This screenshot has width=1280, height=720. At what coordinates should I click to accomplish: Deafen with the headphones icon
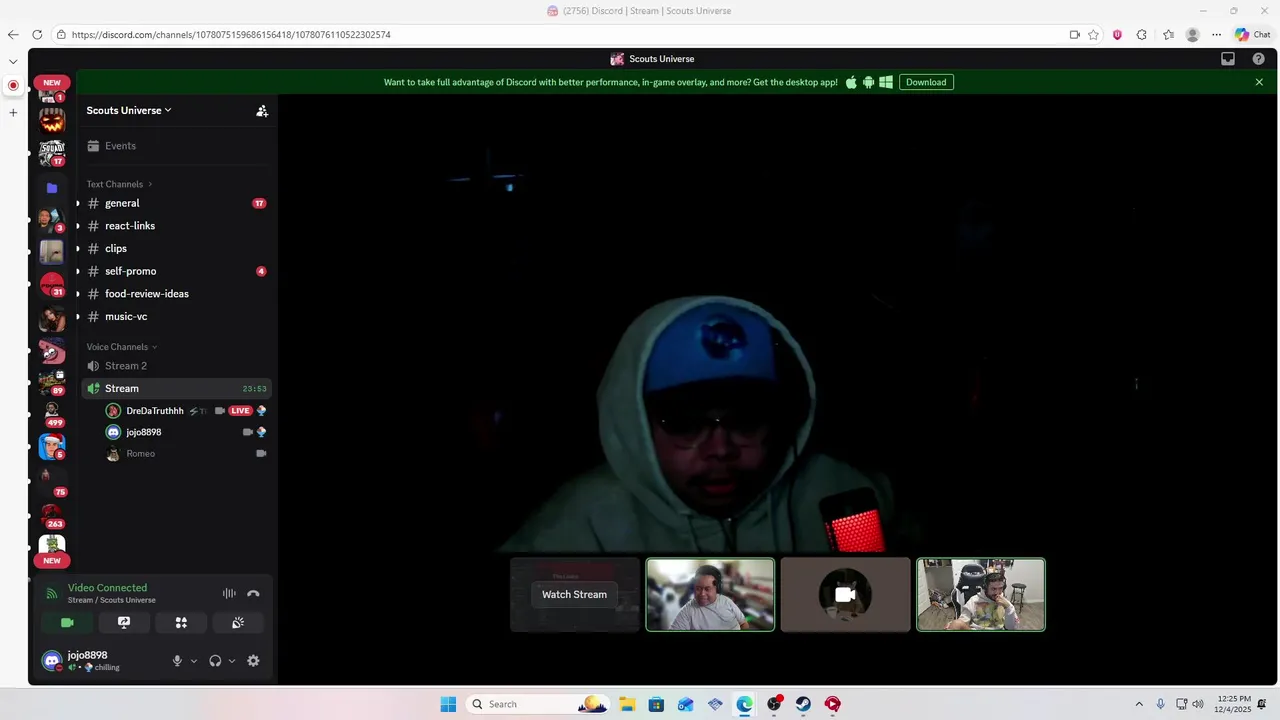215,661
